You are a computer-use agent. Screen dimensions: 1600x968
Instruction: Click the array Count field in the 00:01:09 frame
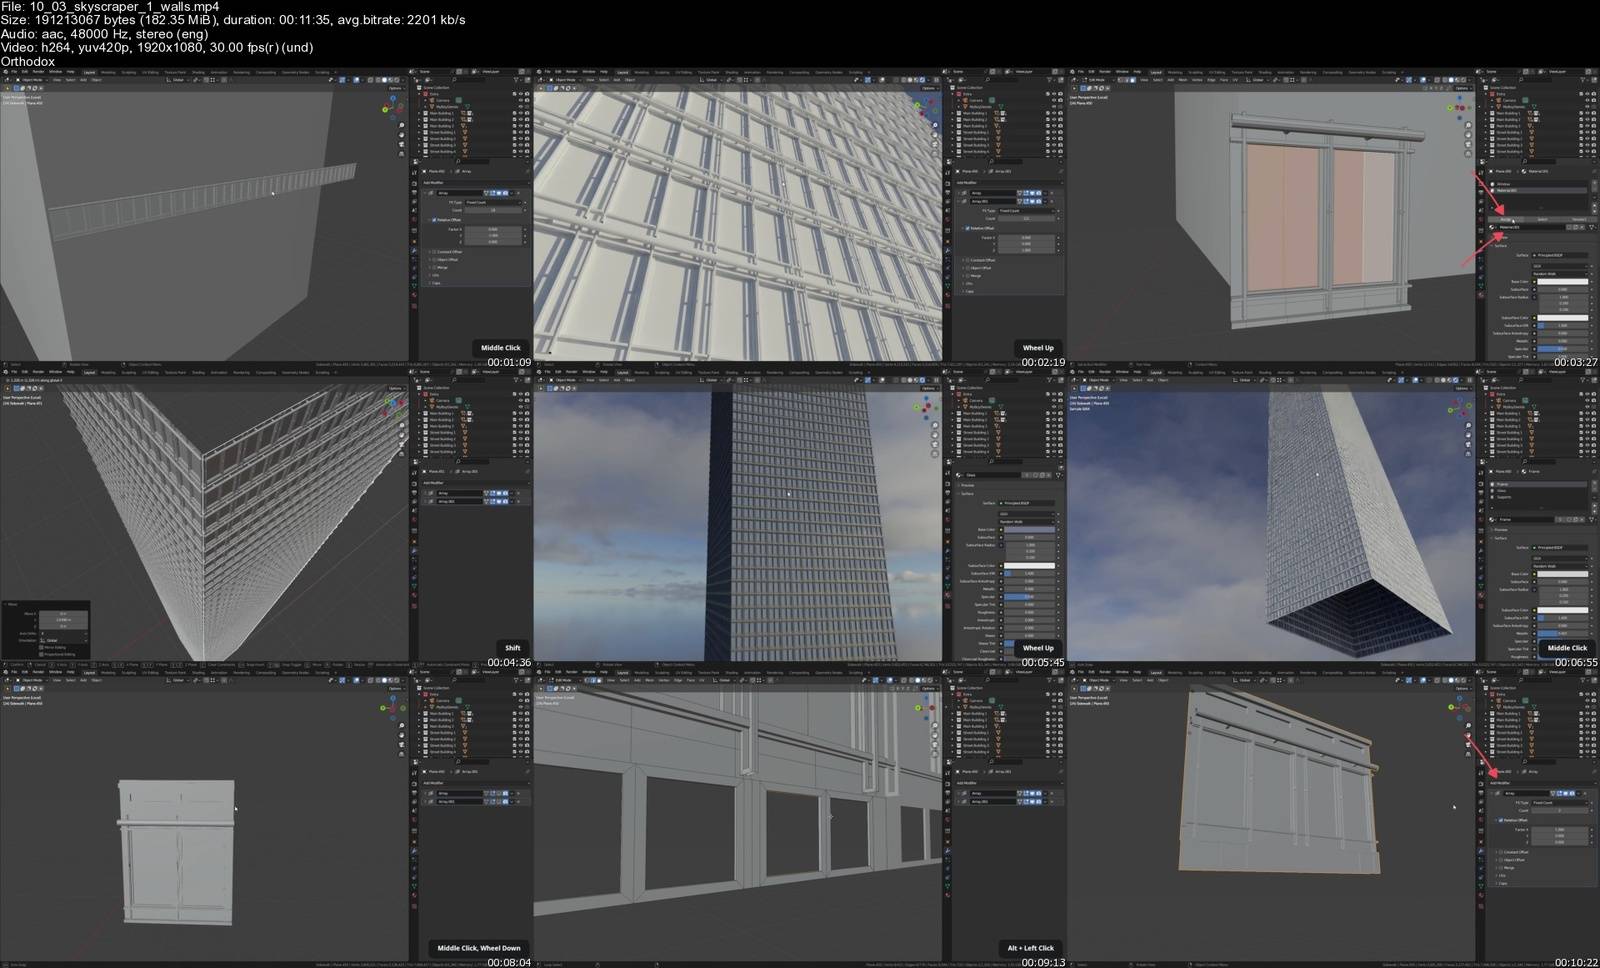(x=494, y=210)
